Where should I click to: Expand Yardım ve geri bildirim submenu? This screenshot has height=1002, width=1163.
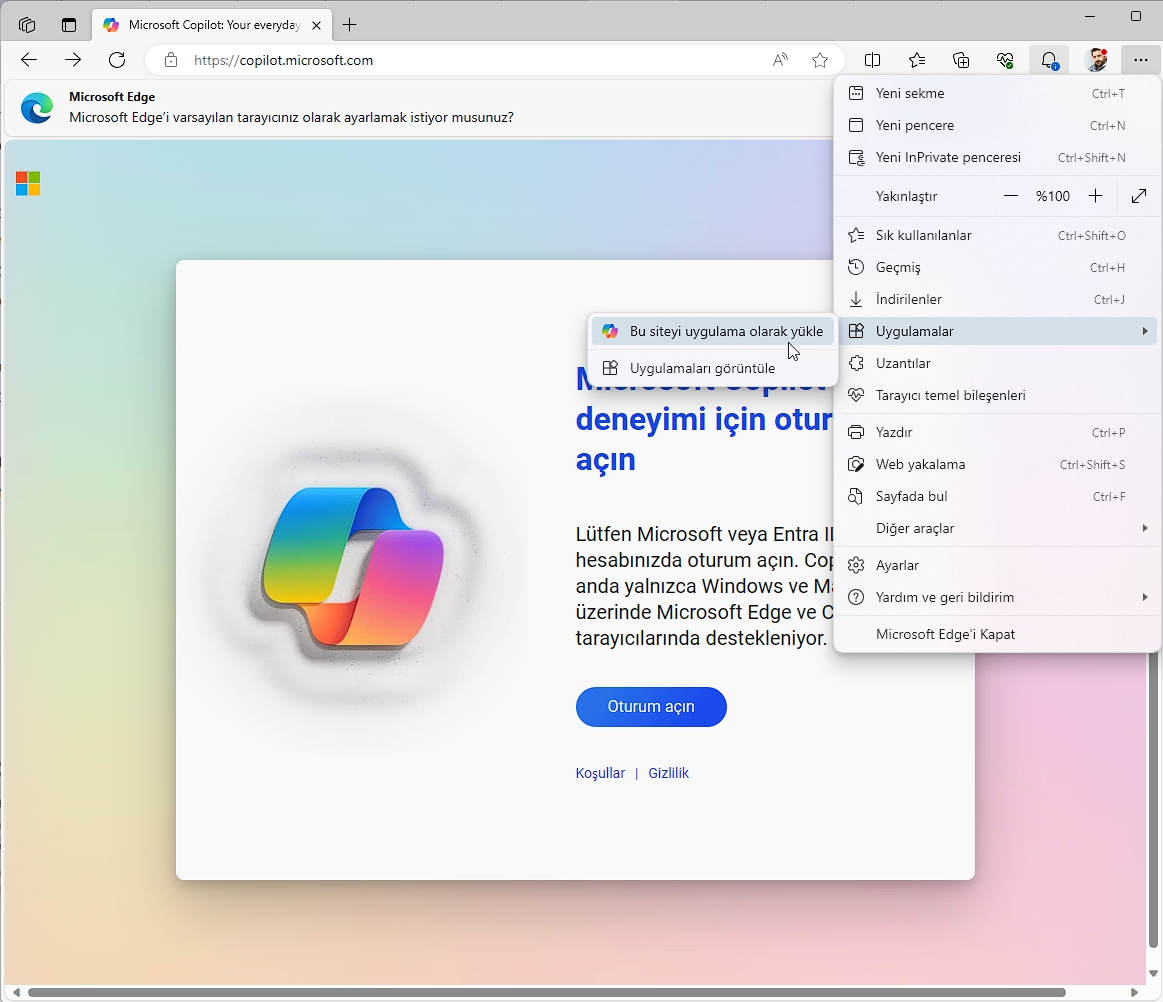[1146, 597]
